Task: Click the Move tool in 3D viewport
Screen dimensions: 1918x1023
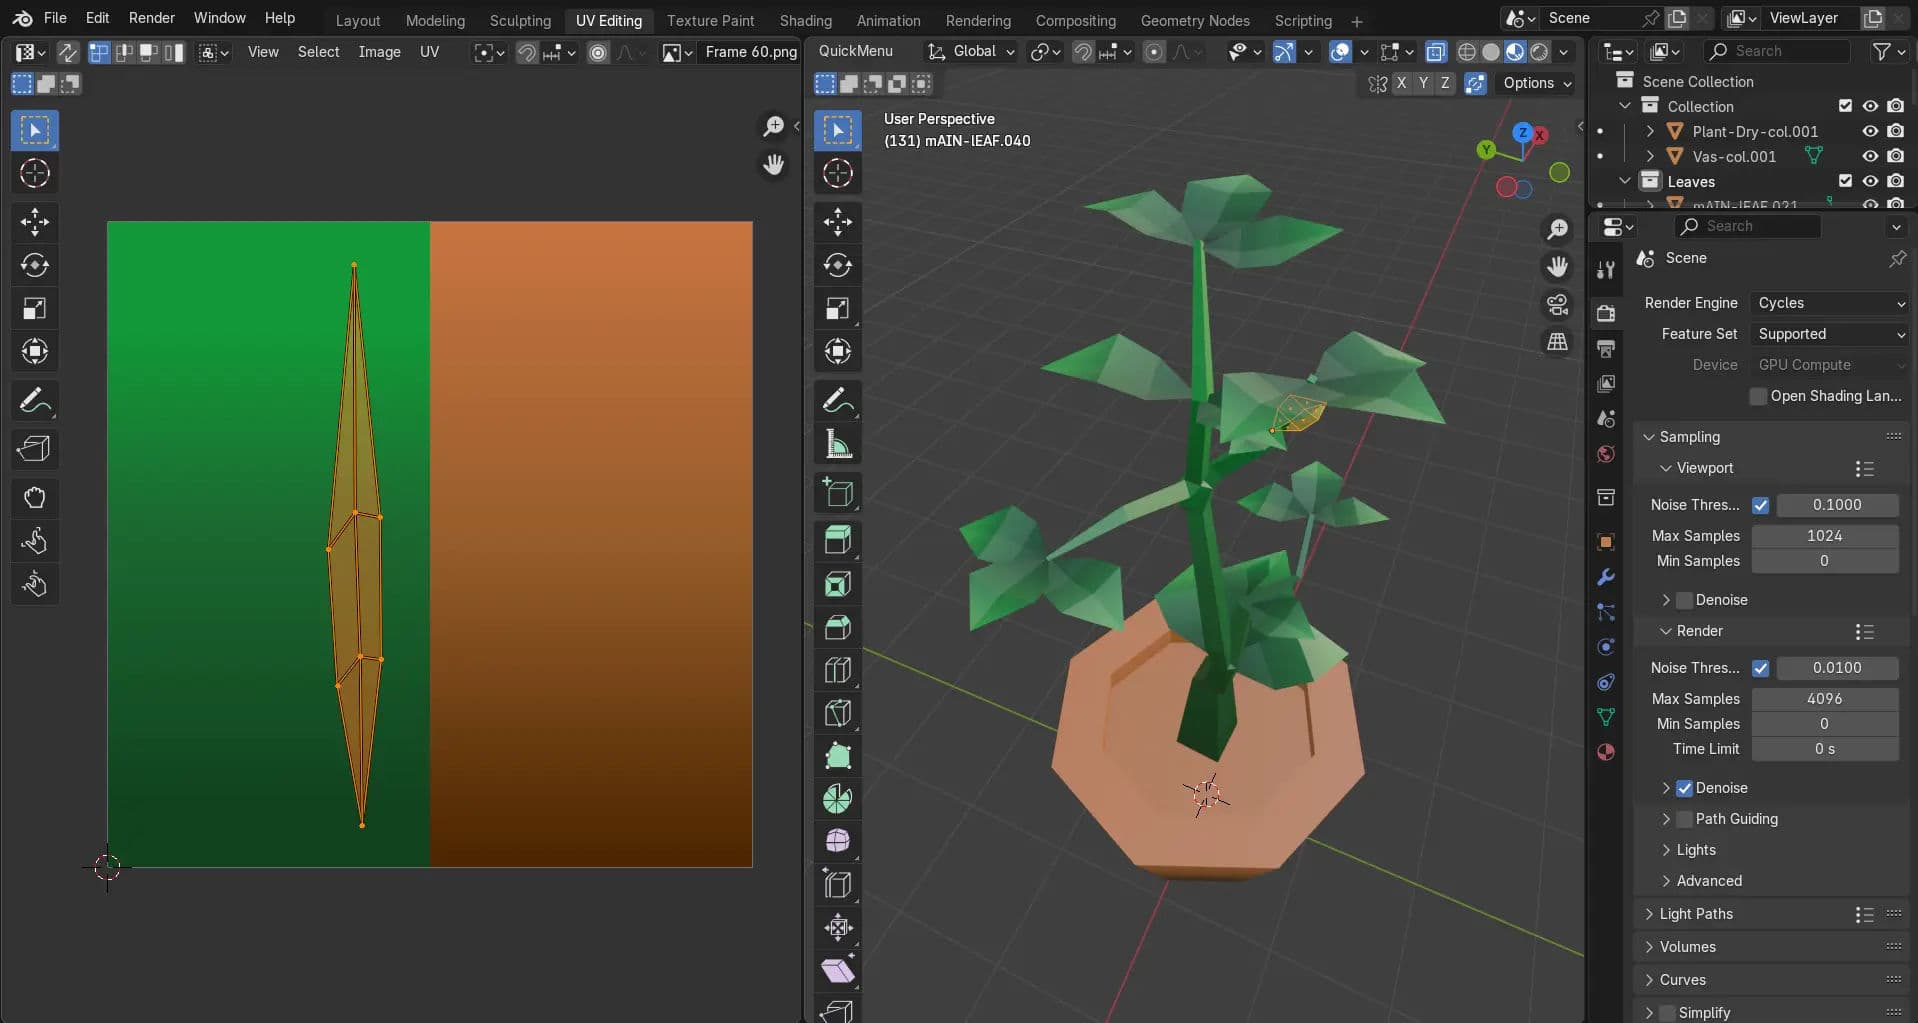Action: (x=838, y=222)
